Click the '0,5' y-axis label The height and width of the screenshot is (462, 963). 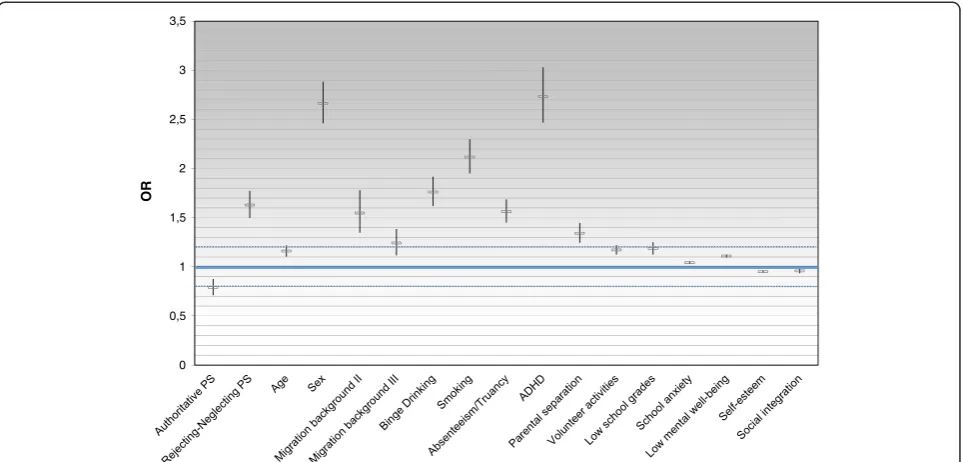pos(177,316)
